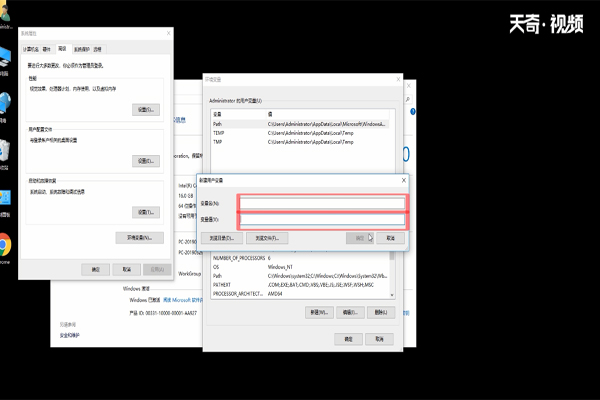Select the 高级 tab in System Properties
The width and height of the screenshot is (600, 400).
coord(62,49)
